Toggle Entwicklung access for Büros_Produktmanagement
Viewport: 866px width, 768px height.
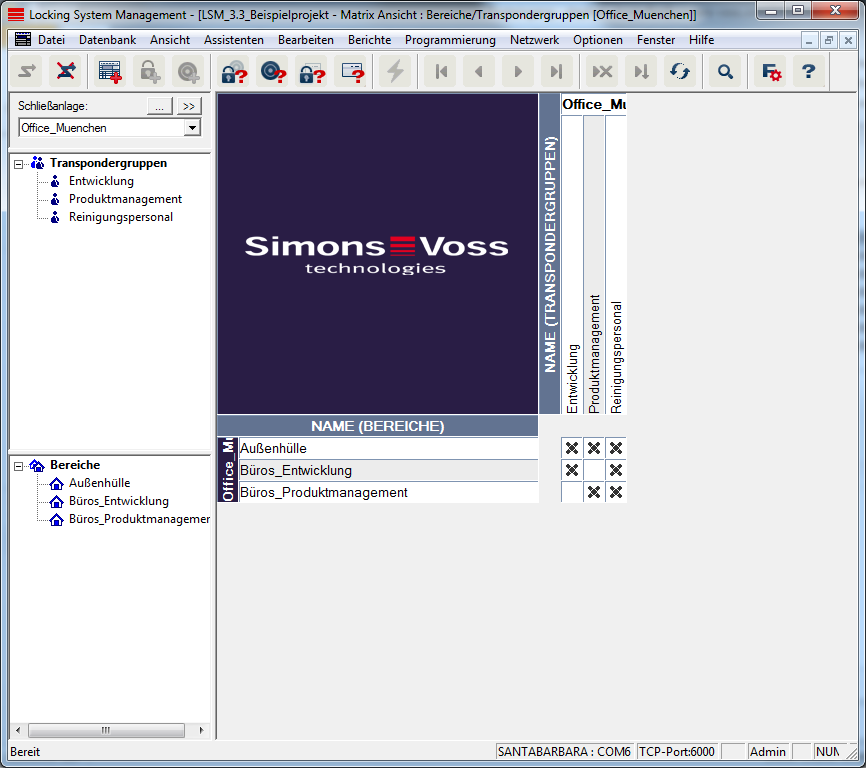coord(572,492)
